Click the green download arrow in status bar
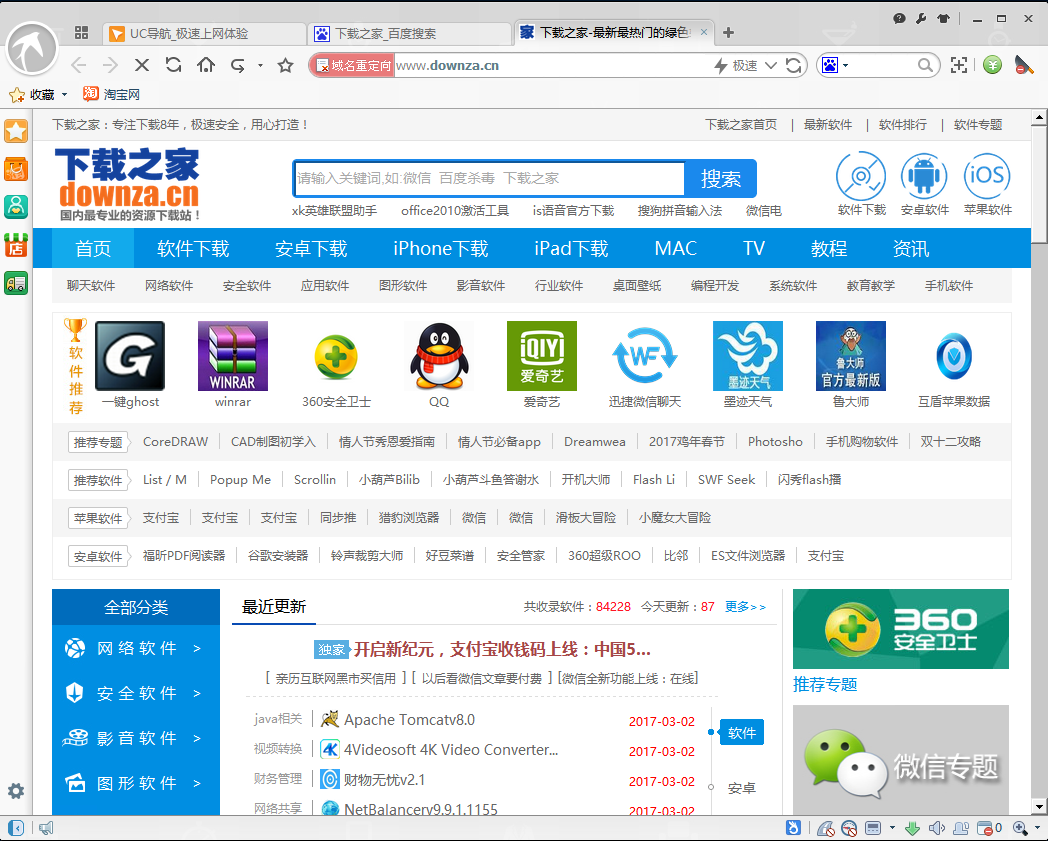 913,828
